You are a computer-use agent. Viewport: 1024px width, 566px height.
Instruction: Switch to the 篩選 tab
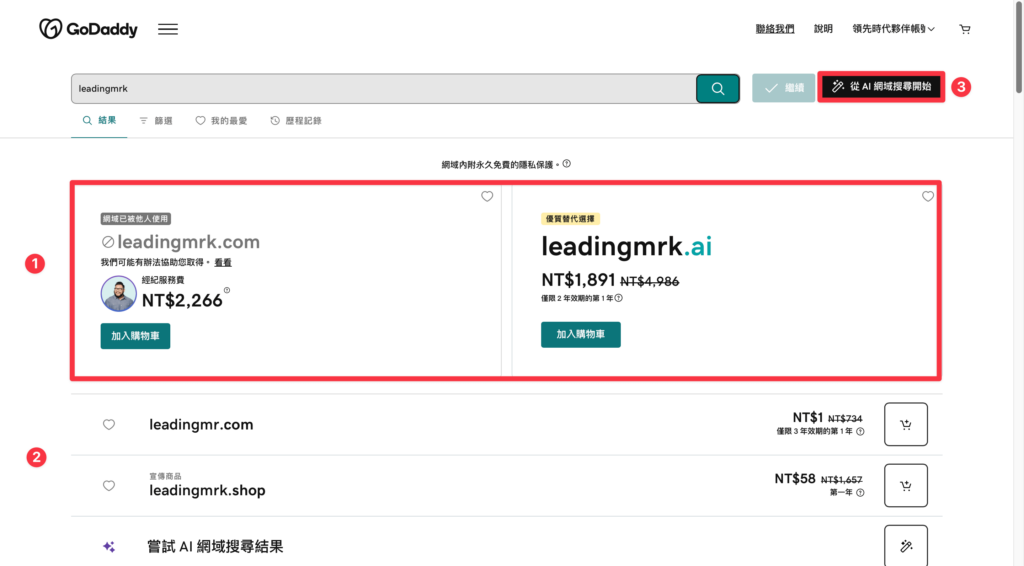pyautogui.click(x=156, y=121)
